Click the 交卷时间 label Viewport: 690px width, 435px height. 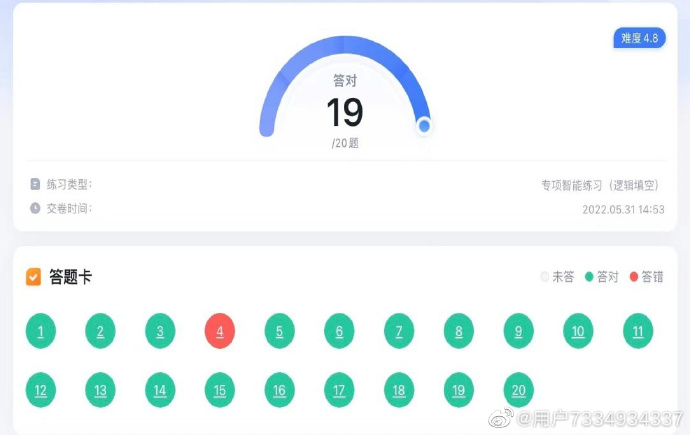pos(69,208)
